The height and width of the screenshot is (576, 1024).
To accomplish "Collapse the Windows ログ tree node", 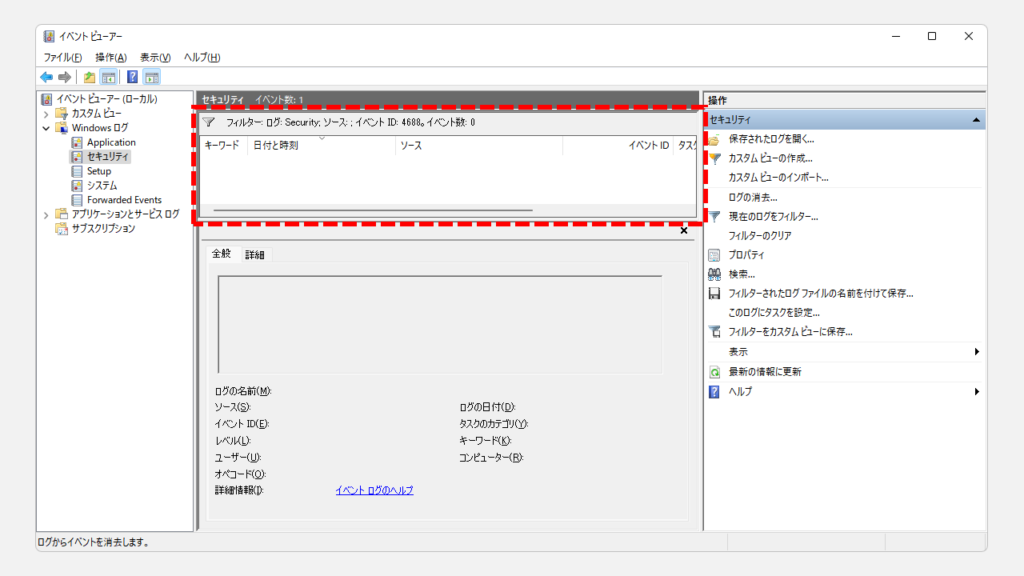I will [x=46, y=128].
